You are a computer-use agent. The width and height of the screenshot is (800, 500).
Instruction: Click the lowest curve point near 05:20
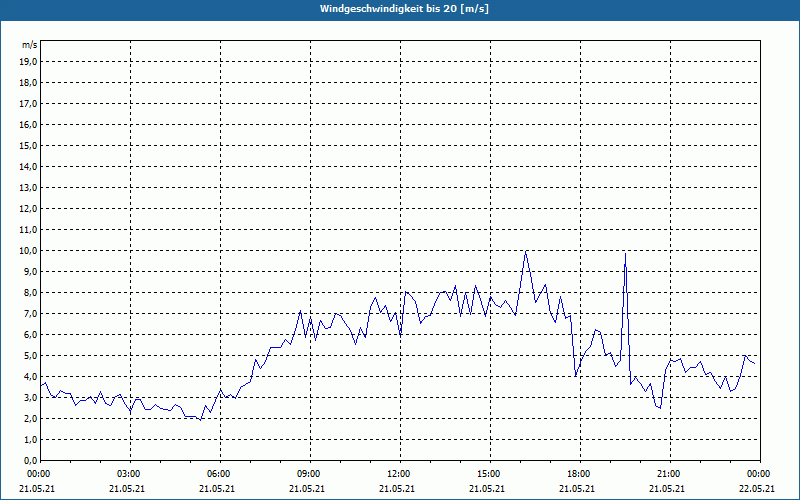click(201, 420)
